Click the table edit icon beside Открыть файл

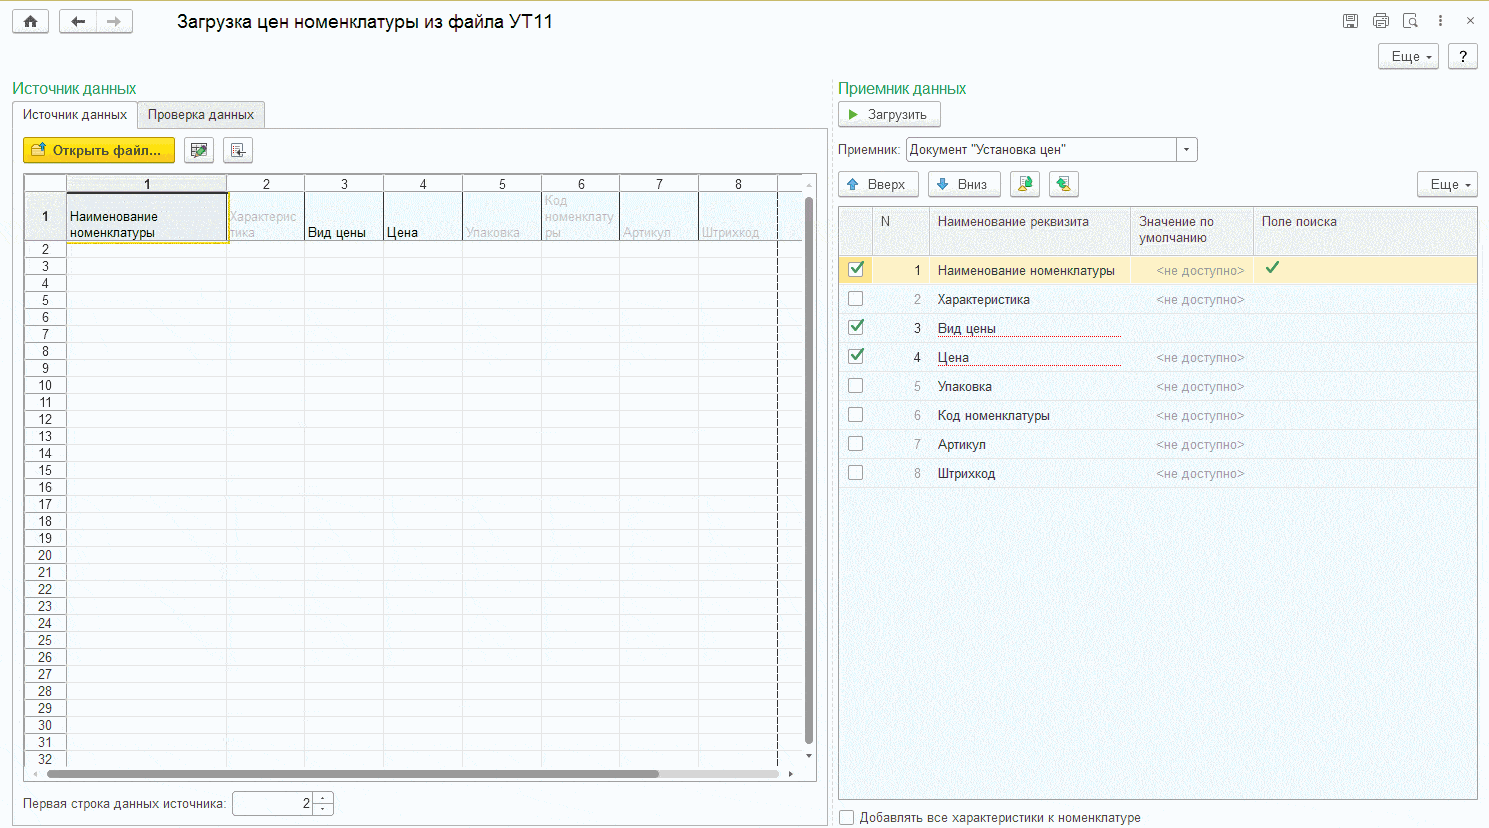click(199, 150)
